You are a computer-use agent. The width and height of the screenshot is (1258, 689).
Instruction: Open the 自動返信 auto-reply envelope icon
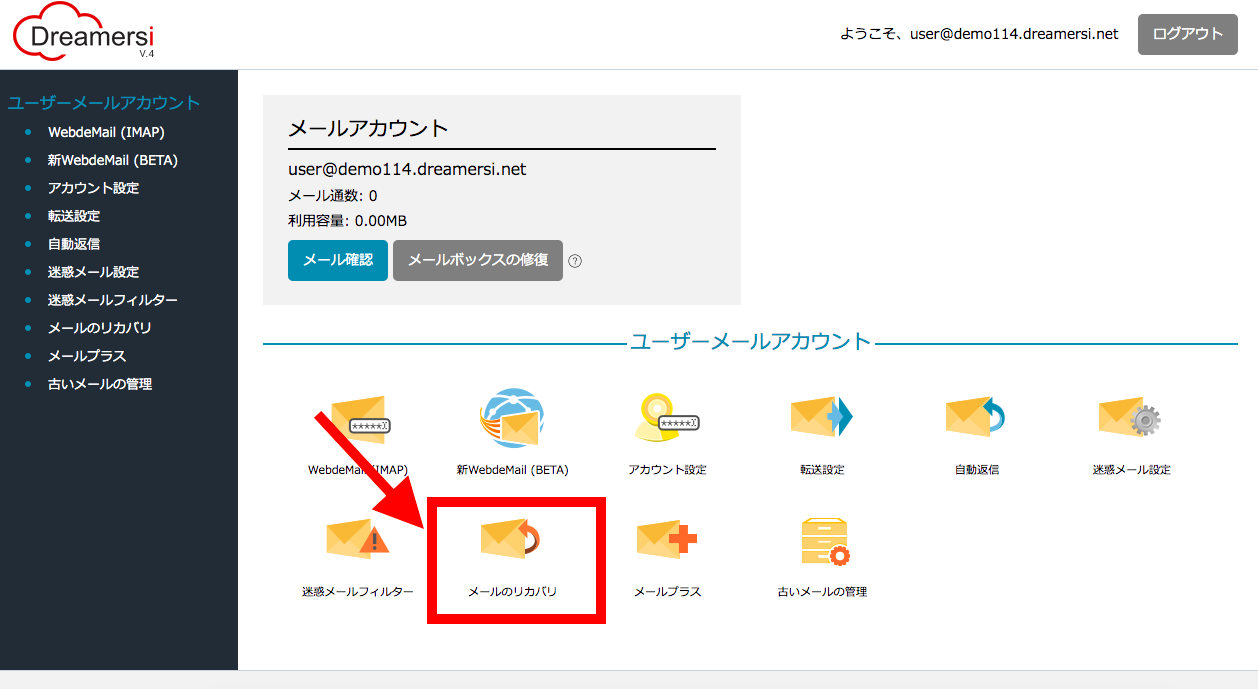976,417
